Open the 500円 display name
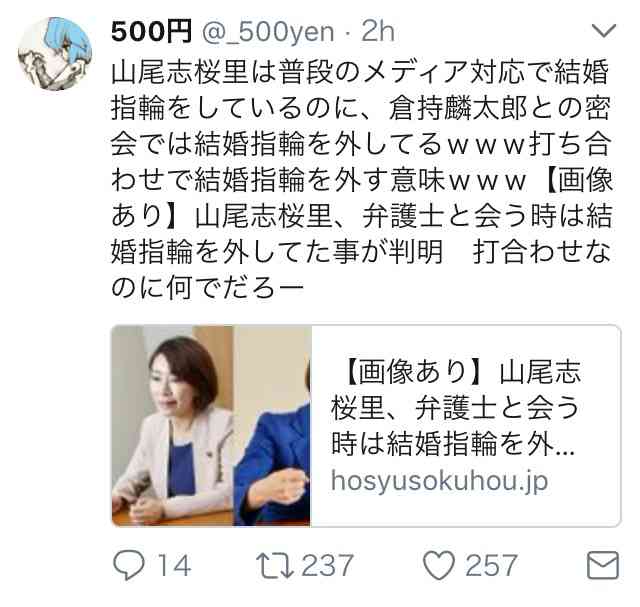This screenshot has width=640, height=607. (x=151, y=32)
